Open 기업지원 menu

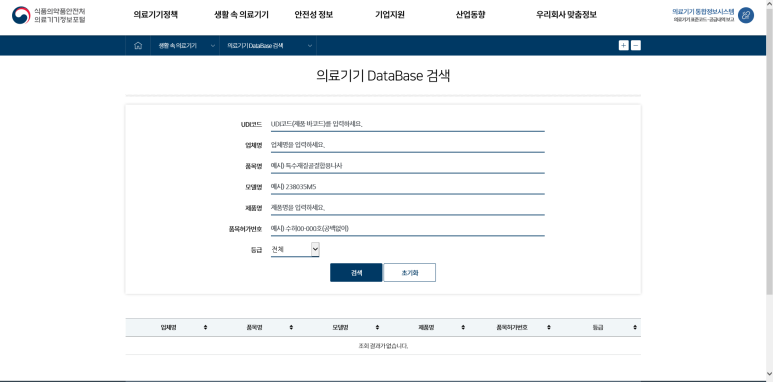pos(389,15)
